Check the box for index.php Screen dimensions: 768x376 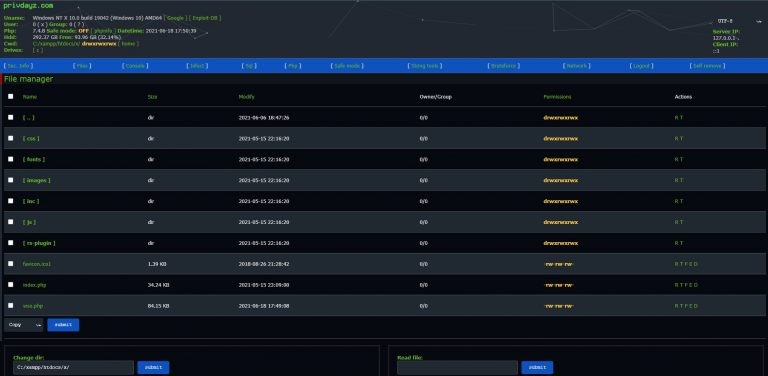(x=11, y=284)
